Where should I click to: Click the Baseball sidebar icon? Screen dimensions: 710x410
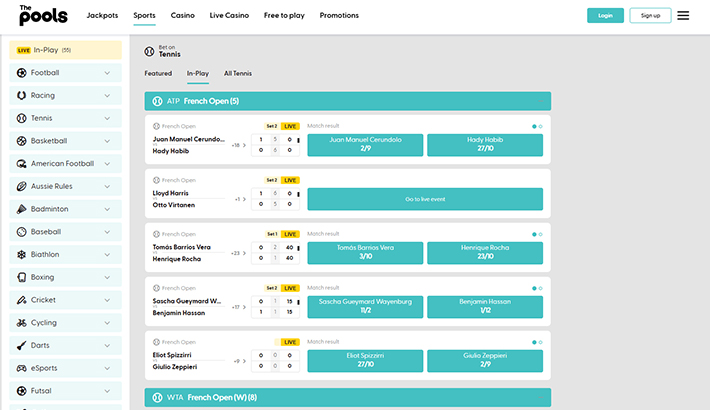21,232
